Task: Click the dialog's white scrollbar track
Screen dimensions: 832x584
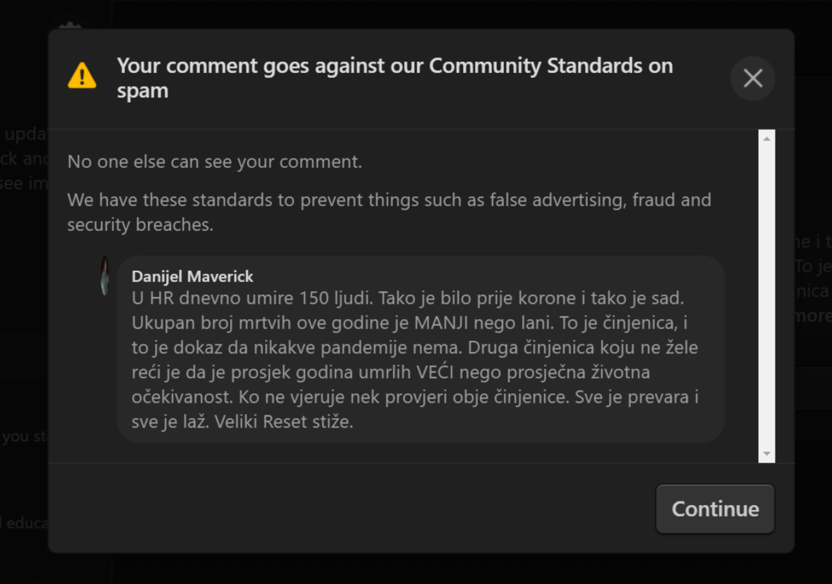Action: pos(767,300)
